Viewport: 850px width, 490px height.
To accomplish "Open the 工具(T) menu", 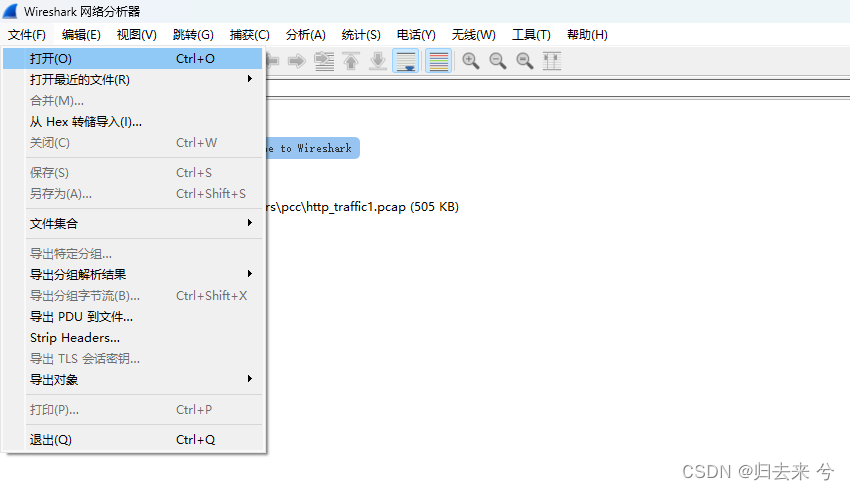I will [531, 35].
